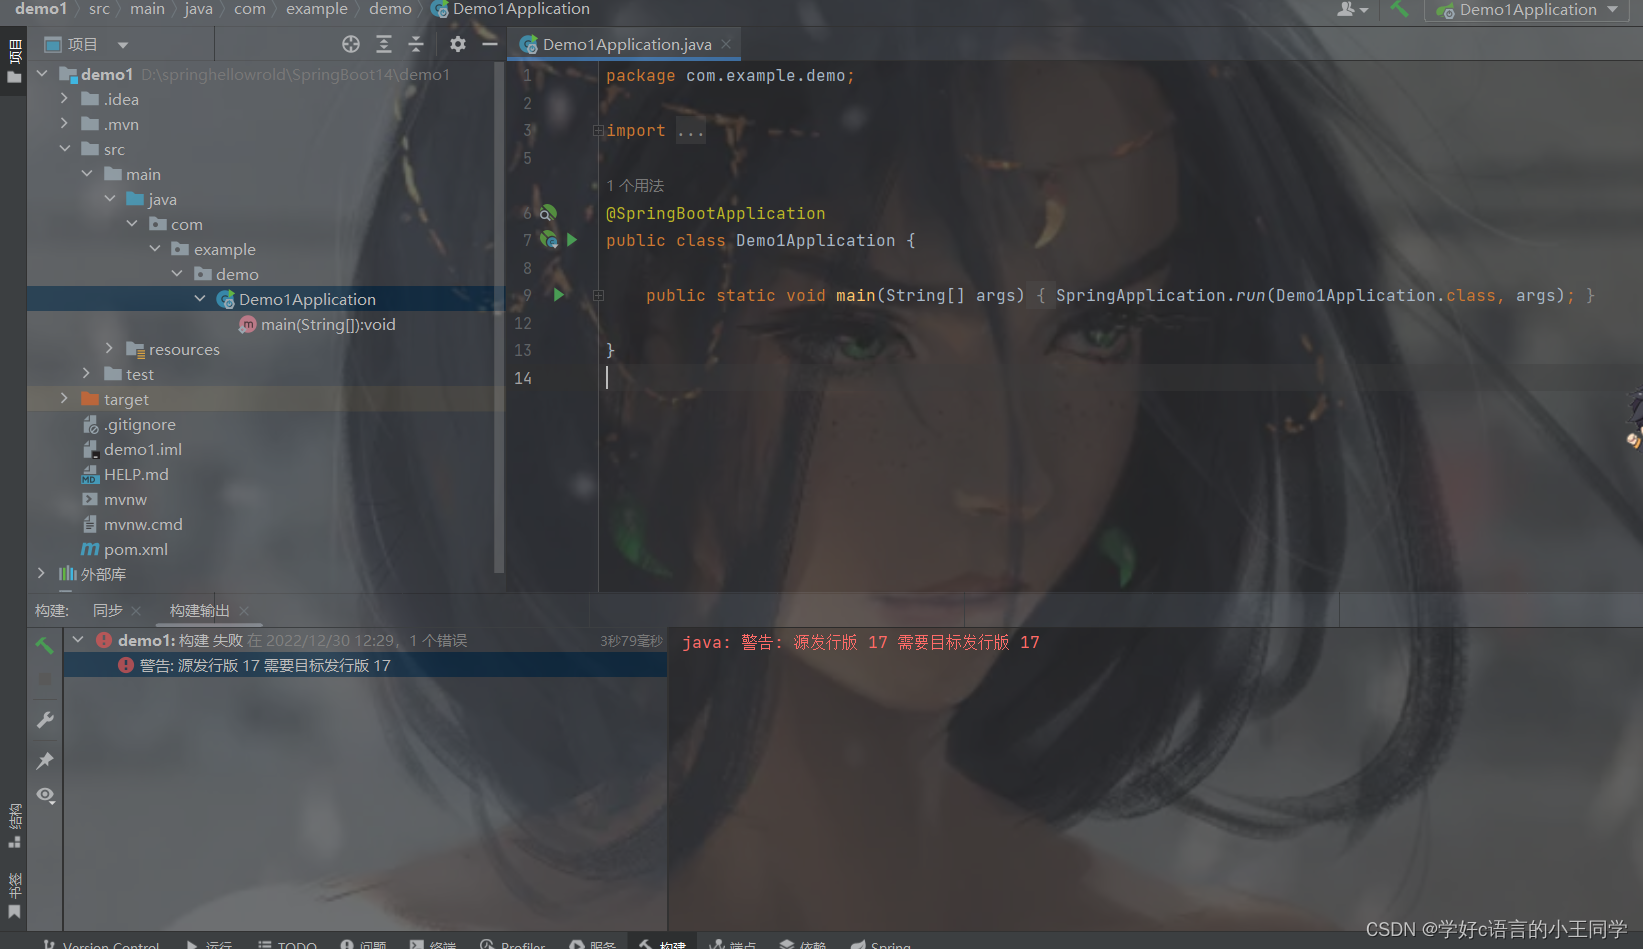Click Spring gutter icon on line 7
Screen dimensions: 1643x949
tap(548, 239)
